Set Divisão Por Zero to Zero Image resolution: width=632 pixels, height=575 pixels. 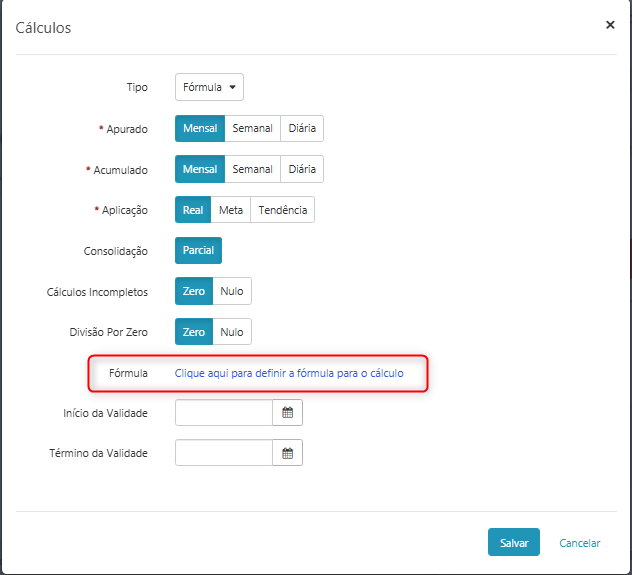pyautogui.click(x=194, y=332)
